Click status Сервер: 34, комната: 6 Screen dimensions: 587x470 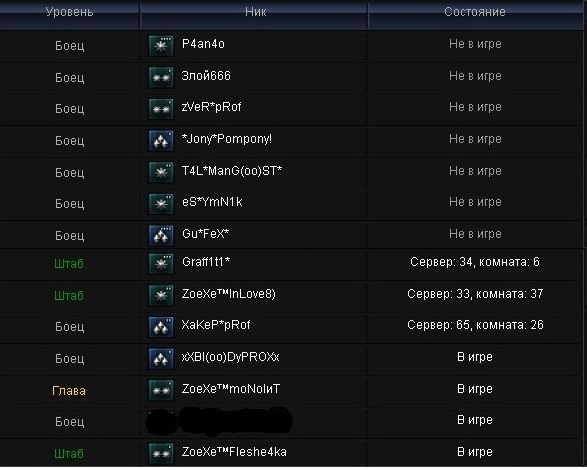coord(475,262)
